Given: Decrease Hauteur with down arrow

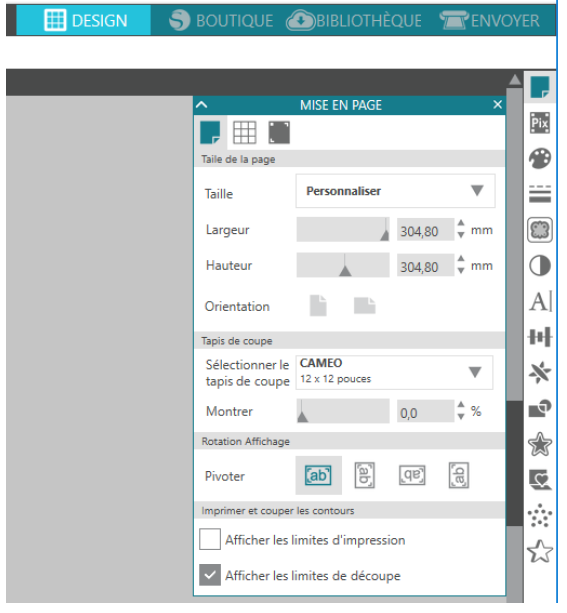Looking at the screenshot, I should click(461, 271).
